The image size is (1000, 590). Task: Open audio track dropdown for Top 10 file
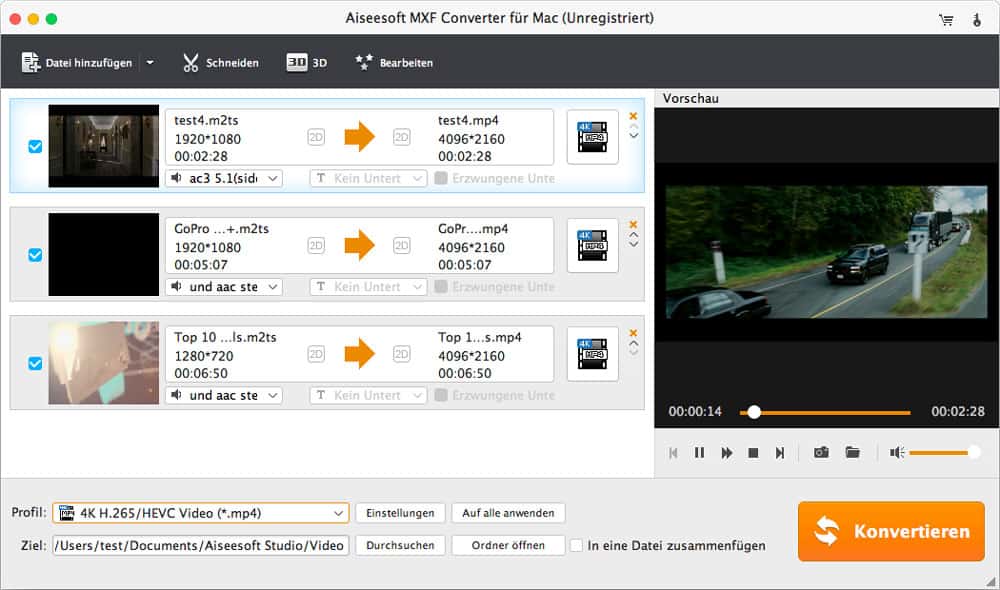coord(224,395)
